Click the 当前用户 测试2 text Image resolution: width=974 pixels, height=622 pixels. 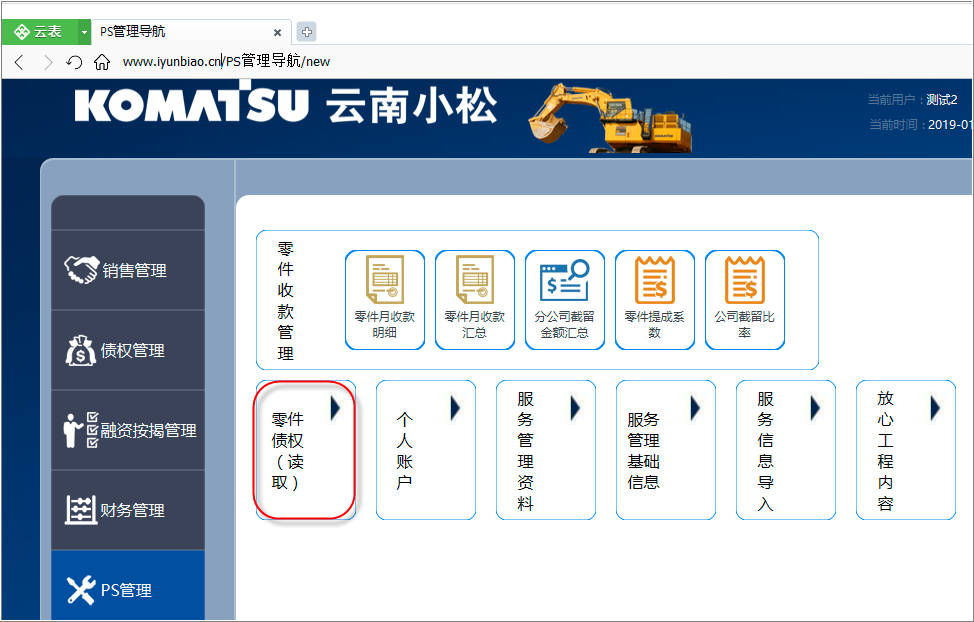coord(913,99)
